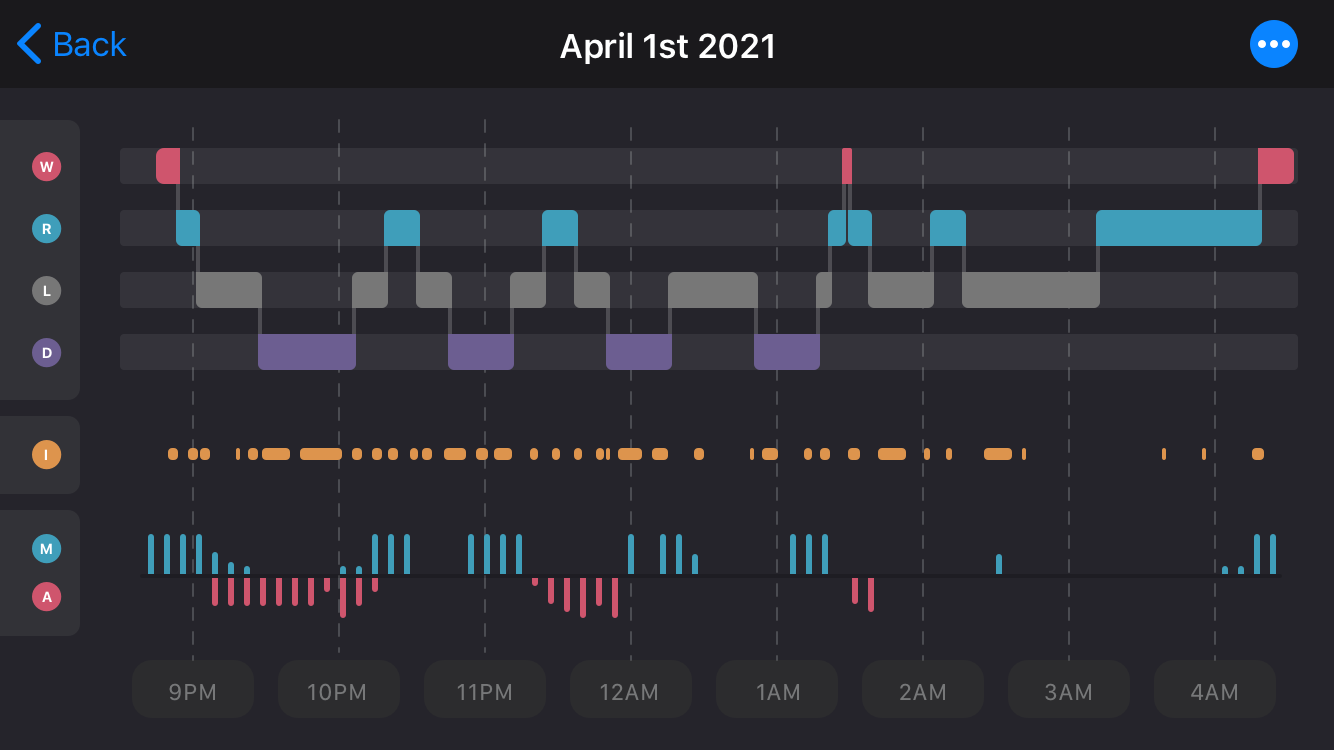The image size is (1334, 750).
Task: Tap the blue M icon
Action: (46, 548)
